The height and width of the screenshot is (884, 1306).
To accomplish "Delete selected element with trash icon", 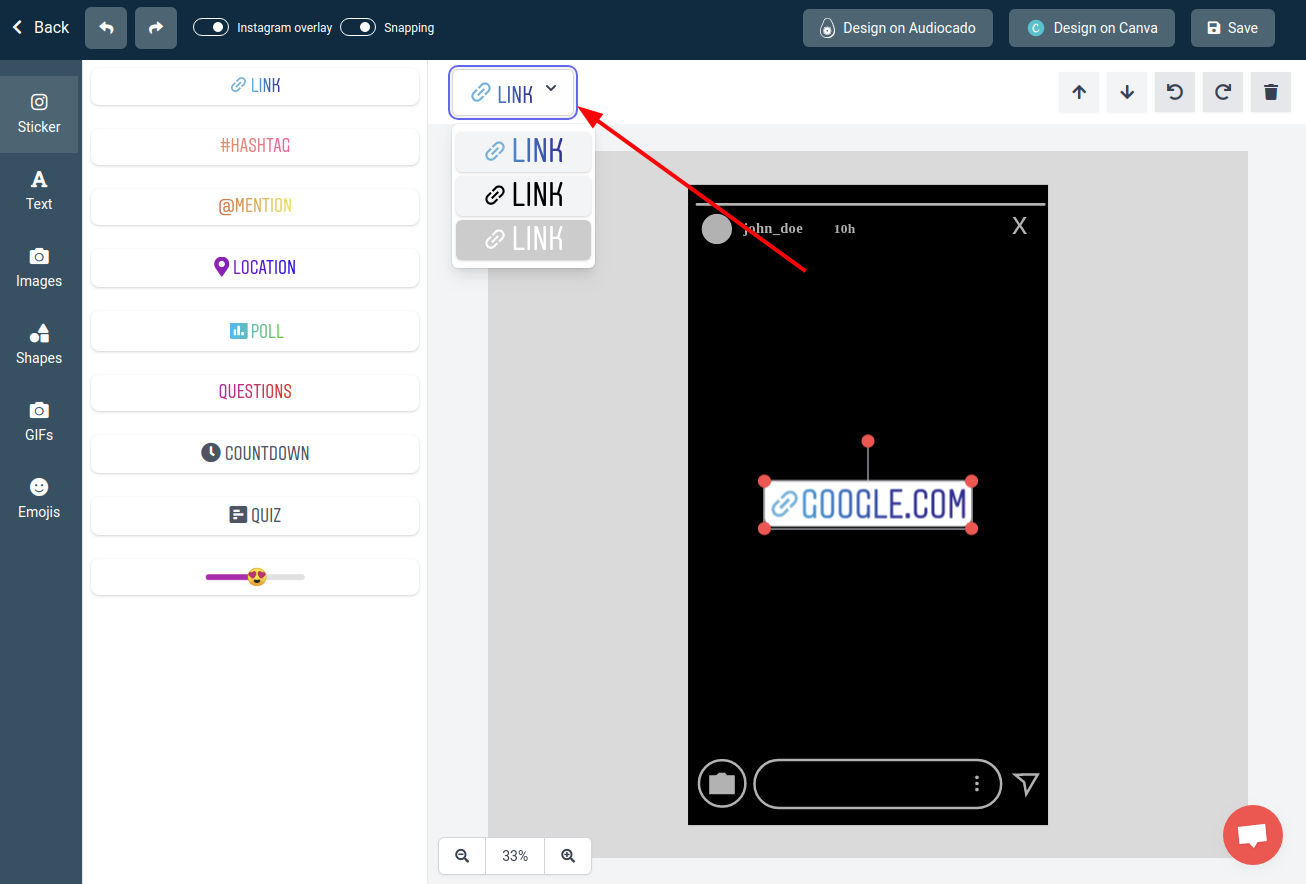I will click(1271, 92).
